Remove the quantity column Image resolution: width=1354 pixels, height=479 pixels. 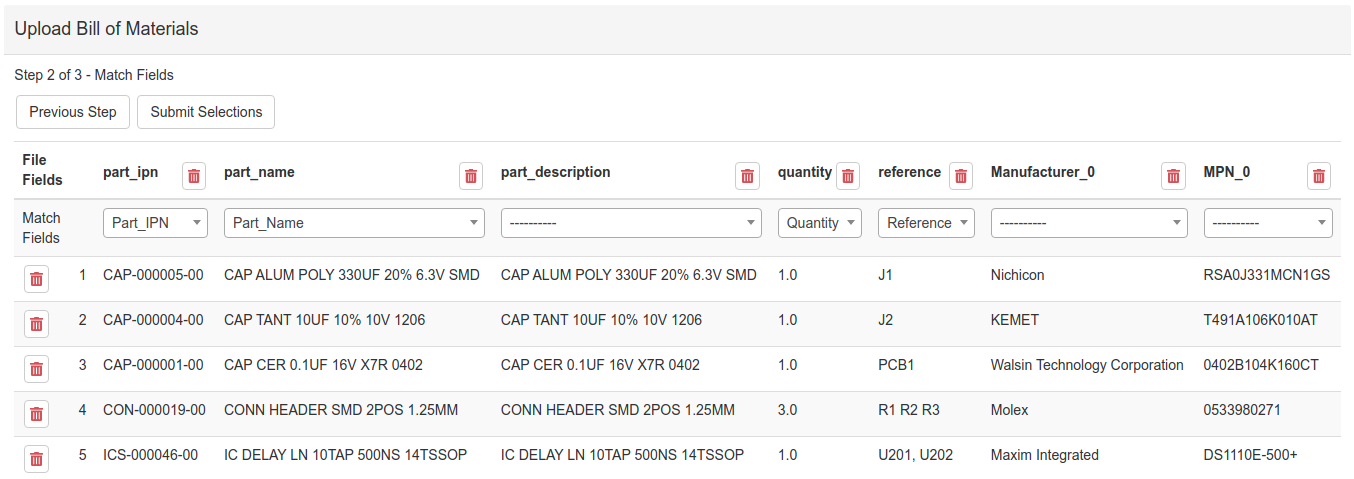(848, 176)
